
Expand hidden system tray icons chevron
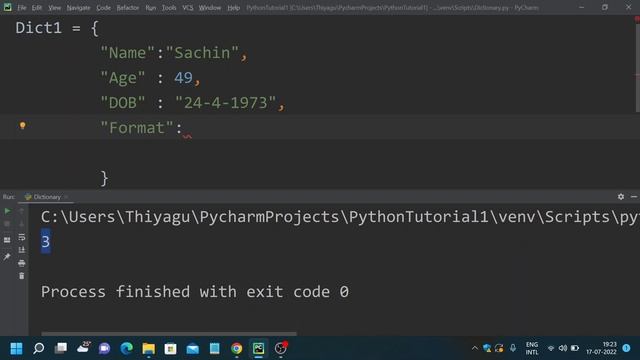(x=474, y=348)
